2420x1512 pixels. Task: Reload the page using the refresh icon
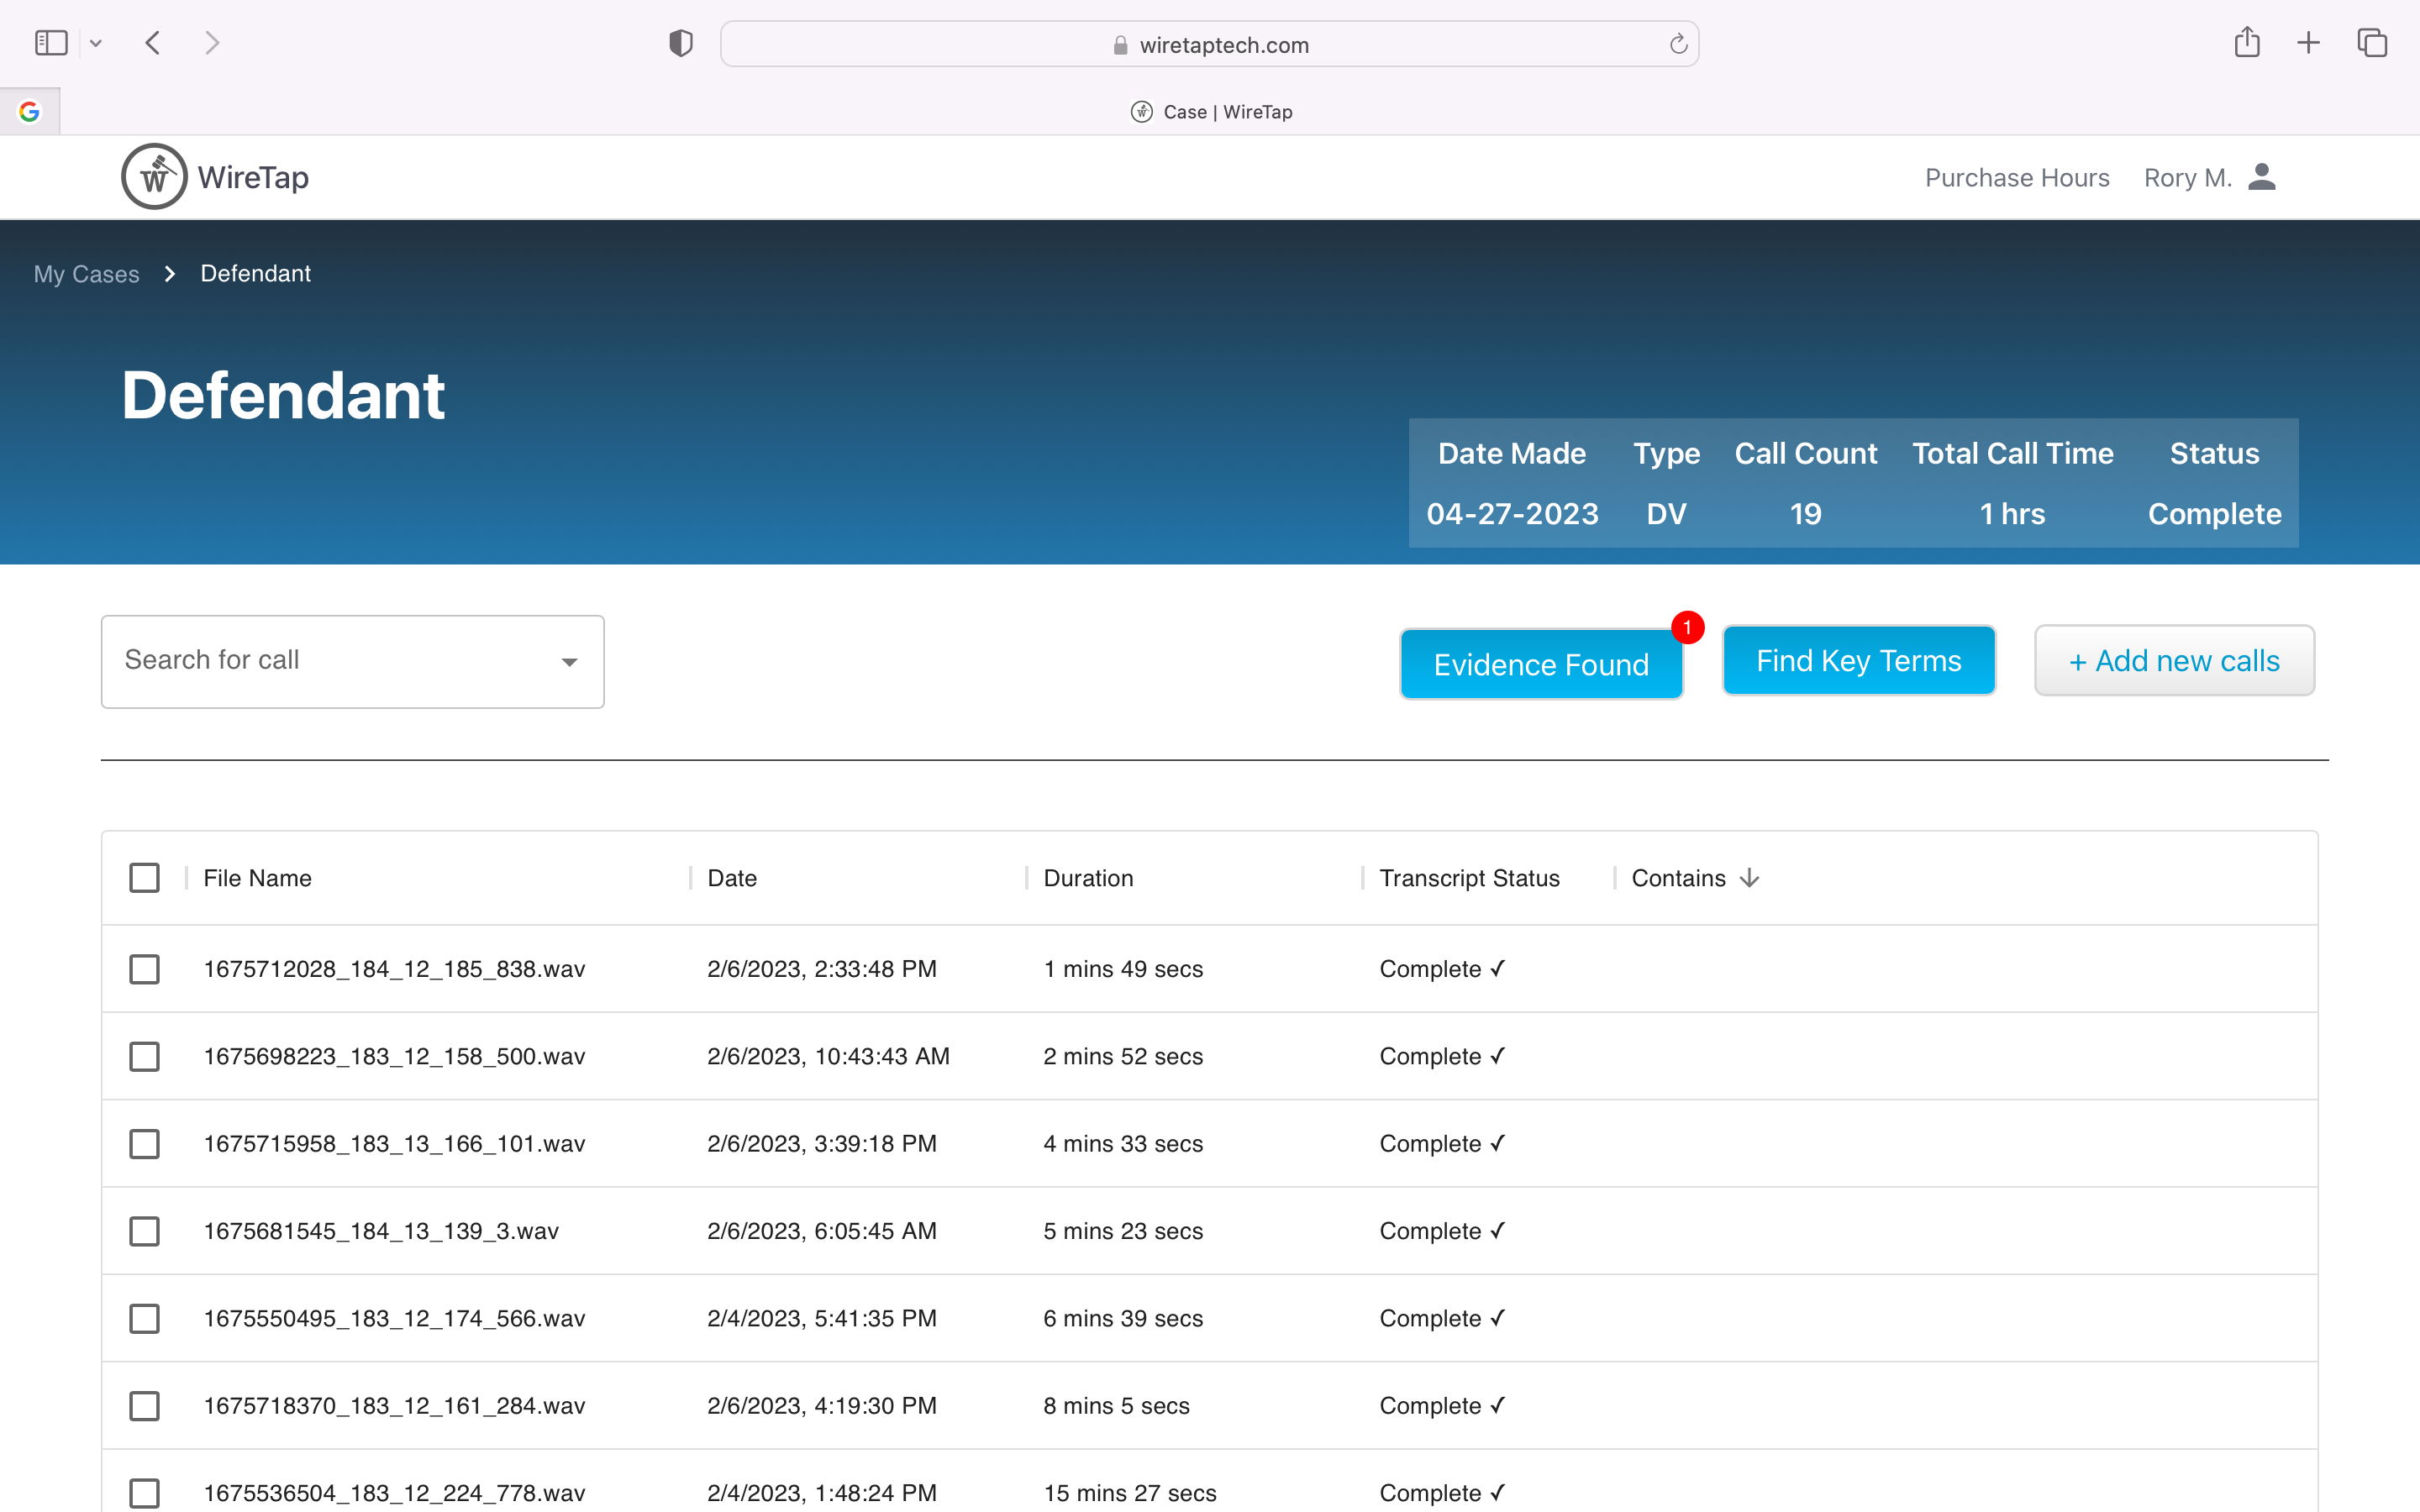pyautogui.click(x=1677, y=43)
